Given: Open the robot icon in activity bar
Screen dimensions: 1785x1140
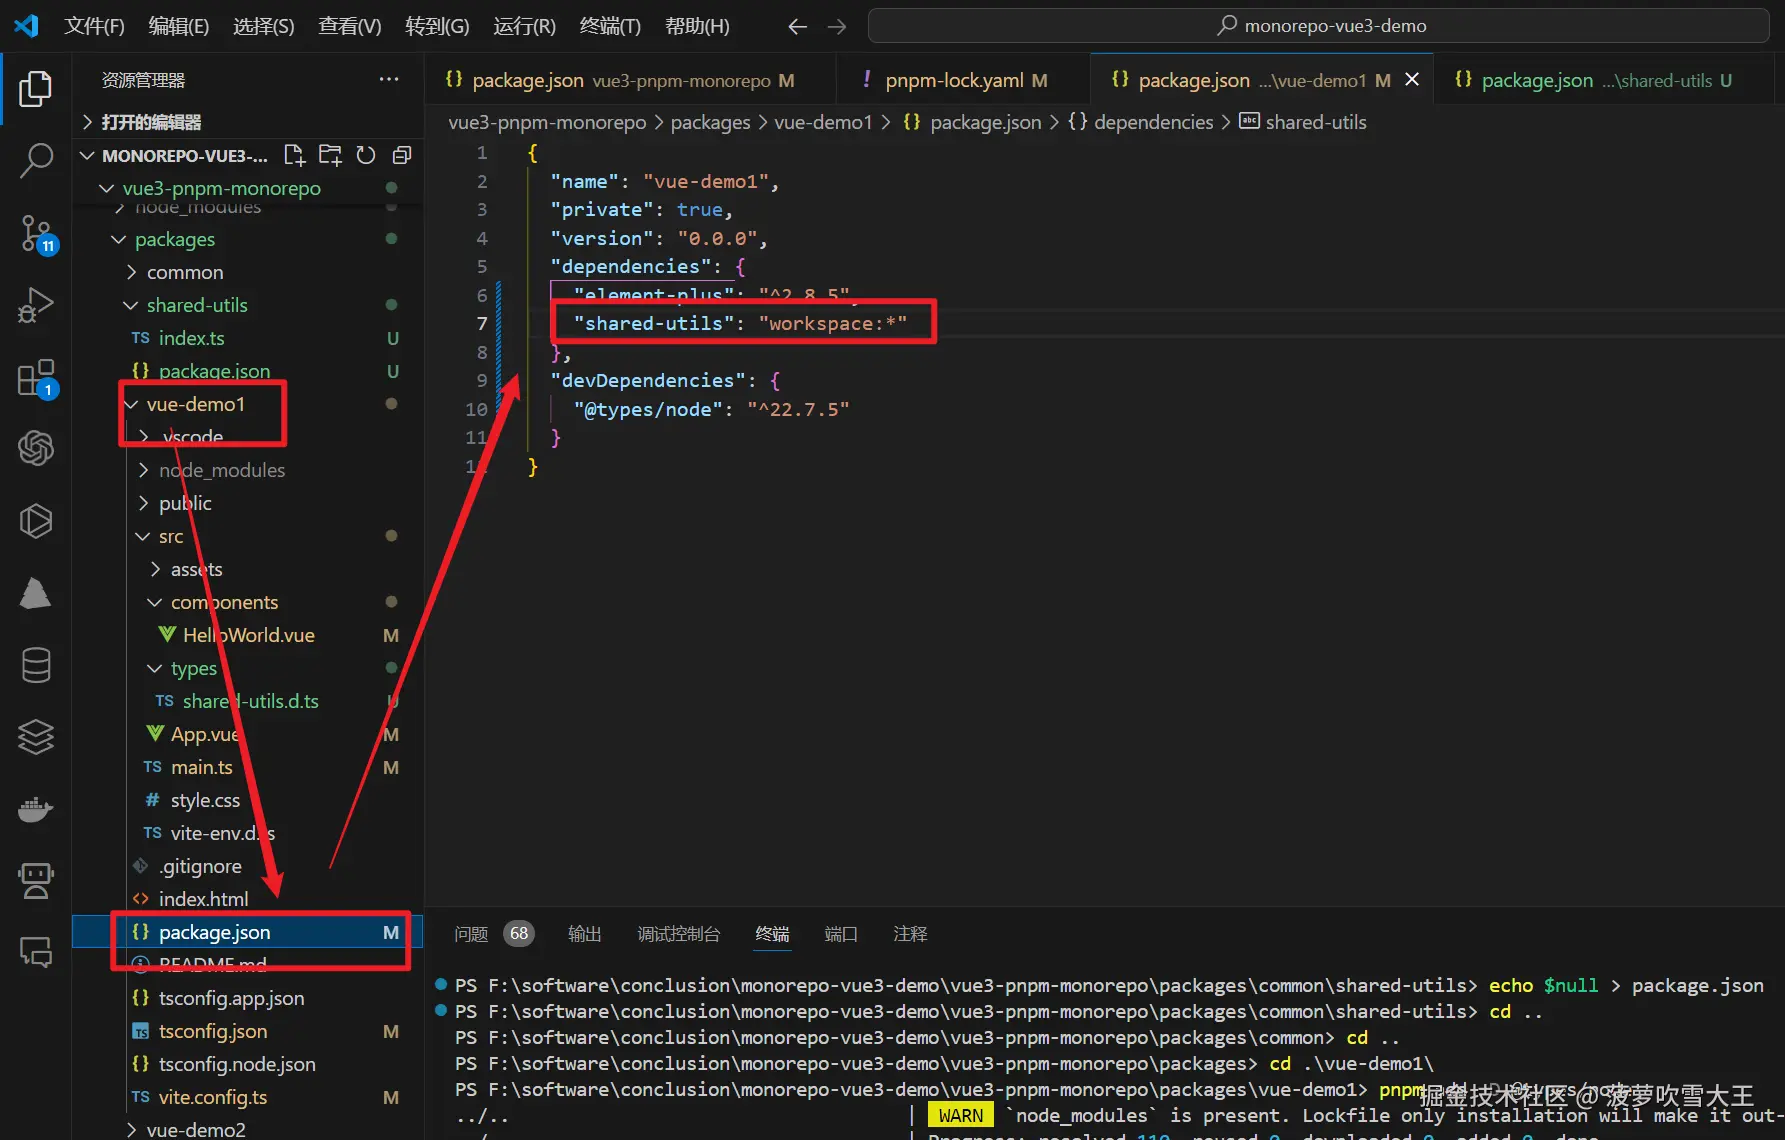Looking at the screenshot, I should [x=36, y=881].
